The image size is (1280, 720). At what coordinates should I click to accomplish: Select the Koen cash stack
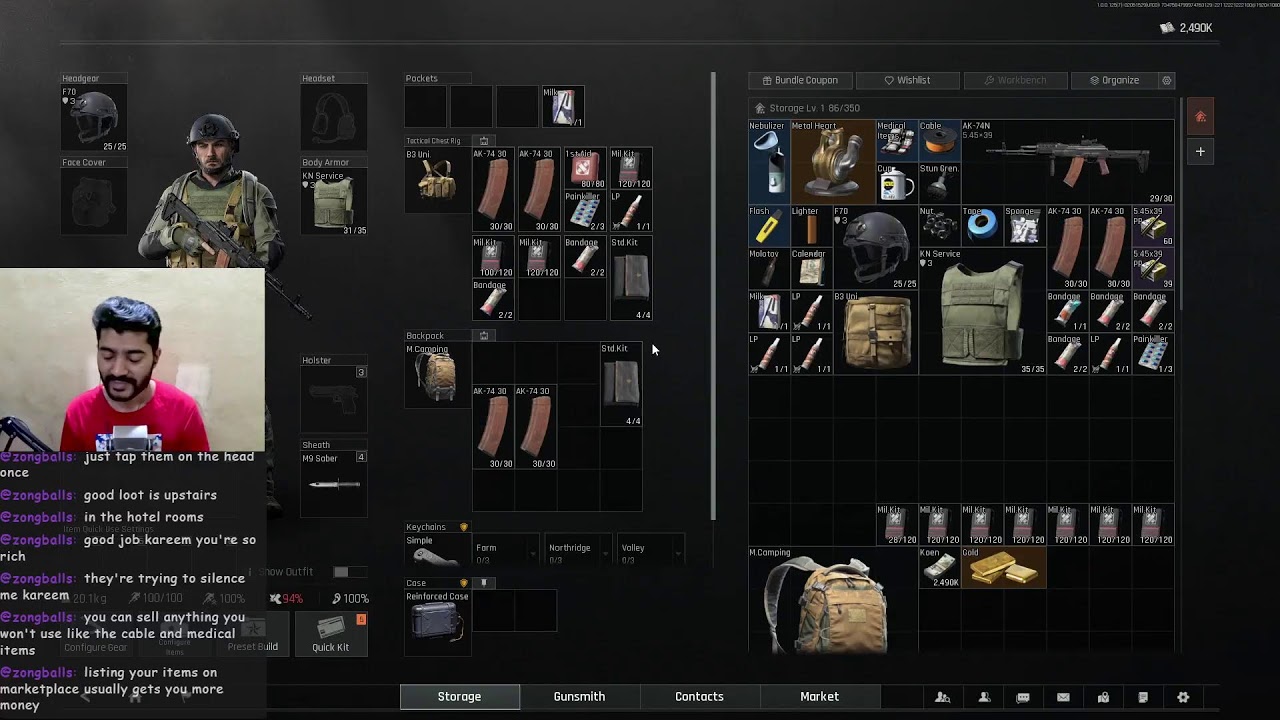point(938,567)
